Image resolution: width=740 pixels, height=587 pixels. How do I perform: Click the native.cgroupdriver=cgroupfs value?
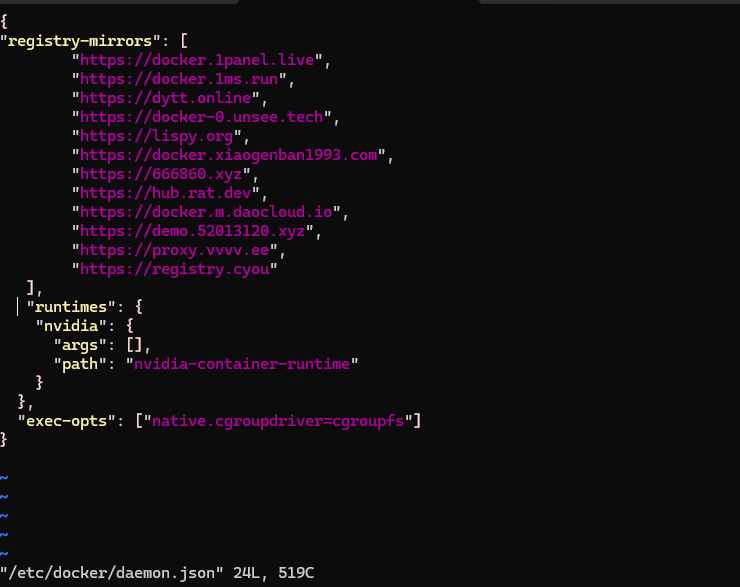278,420
